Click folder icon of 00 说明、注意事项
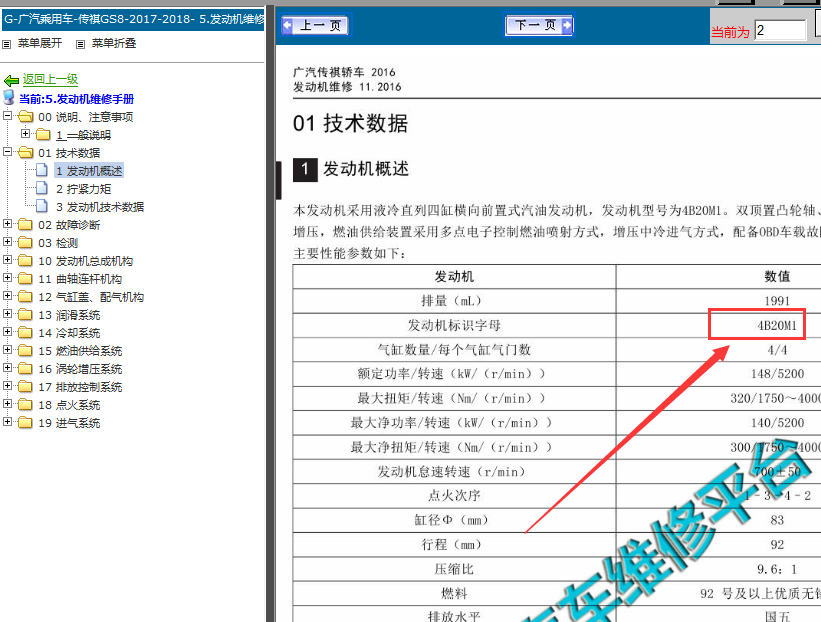The width and height of the screenshot is (821, 622). [25, 116]
